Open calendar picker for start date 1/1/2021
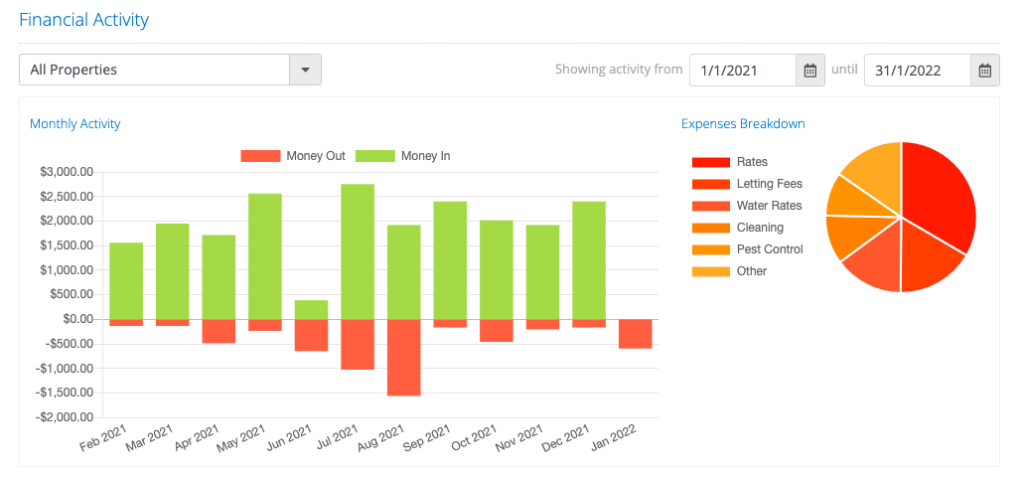 coord(810,70)
